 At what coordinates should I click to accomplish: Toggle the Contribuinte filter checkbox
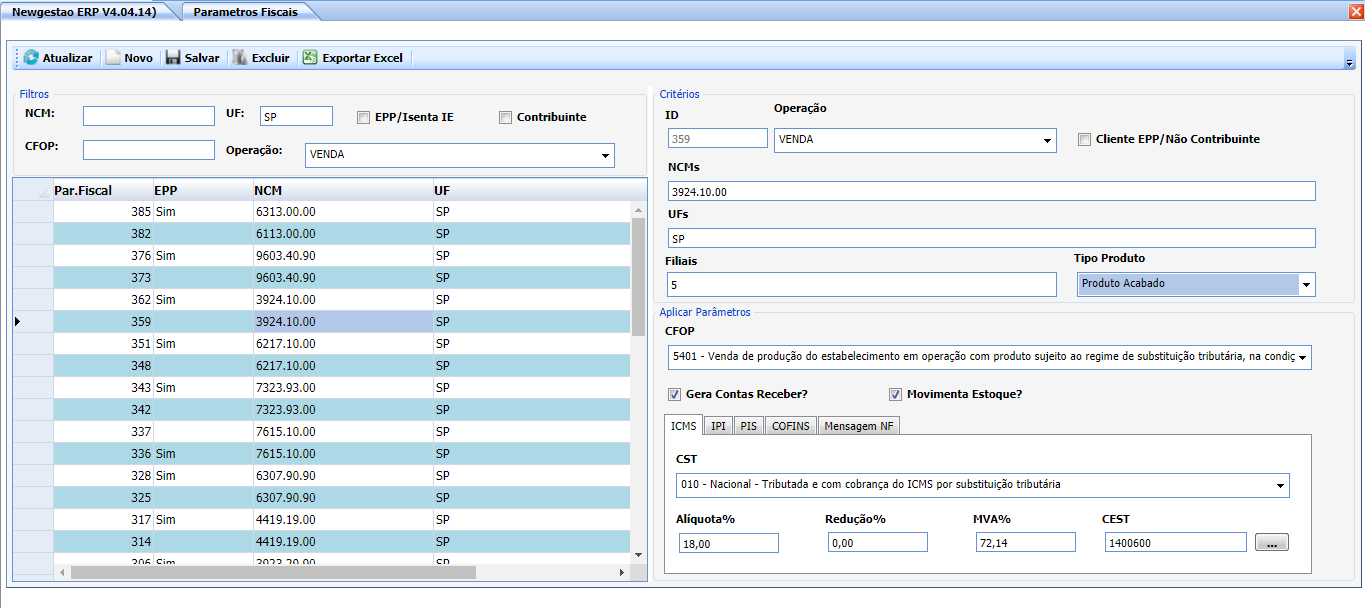pos(506,117)
